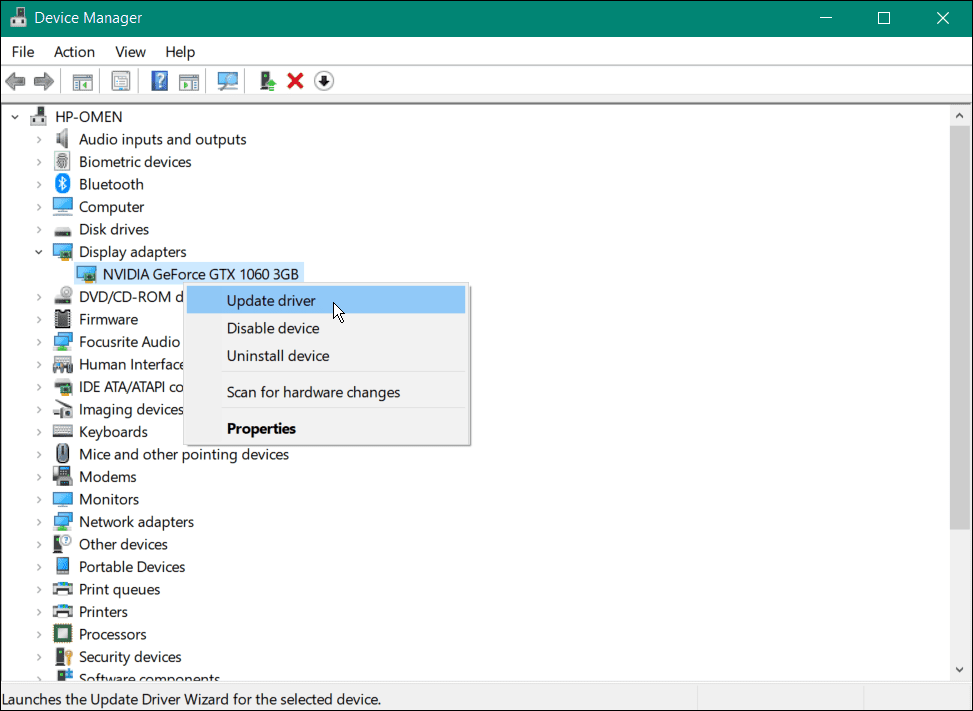973x711 pixels.
Task: Click the red X Uninstall device toolbar icon
Action: coord(294,80)
